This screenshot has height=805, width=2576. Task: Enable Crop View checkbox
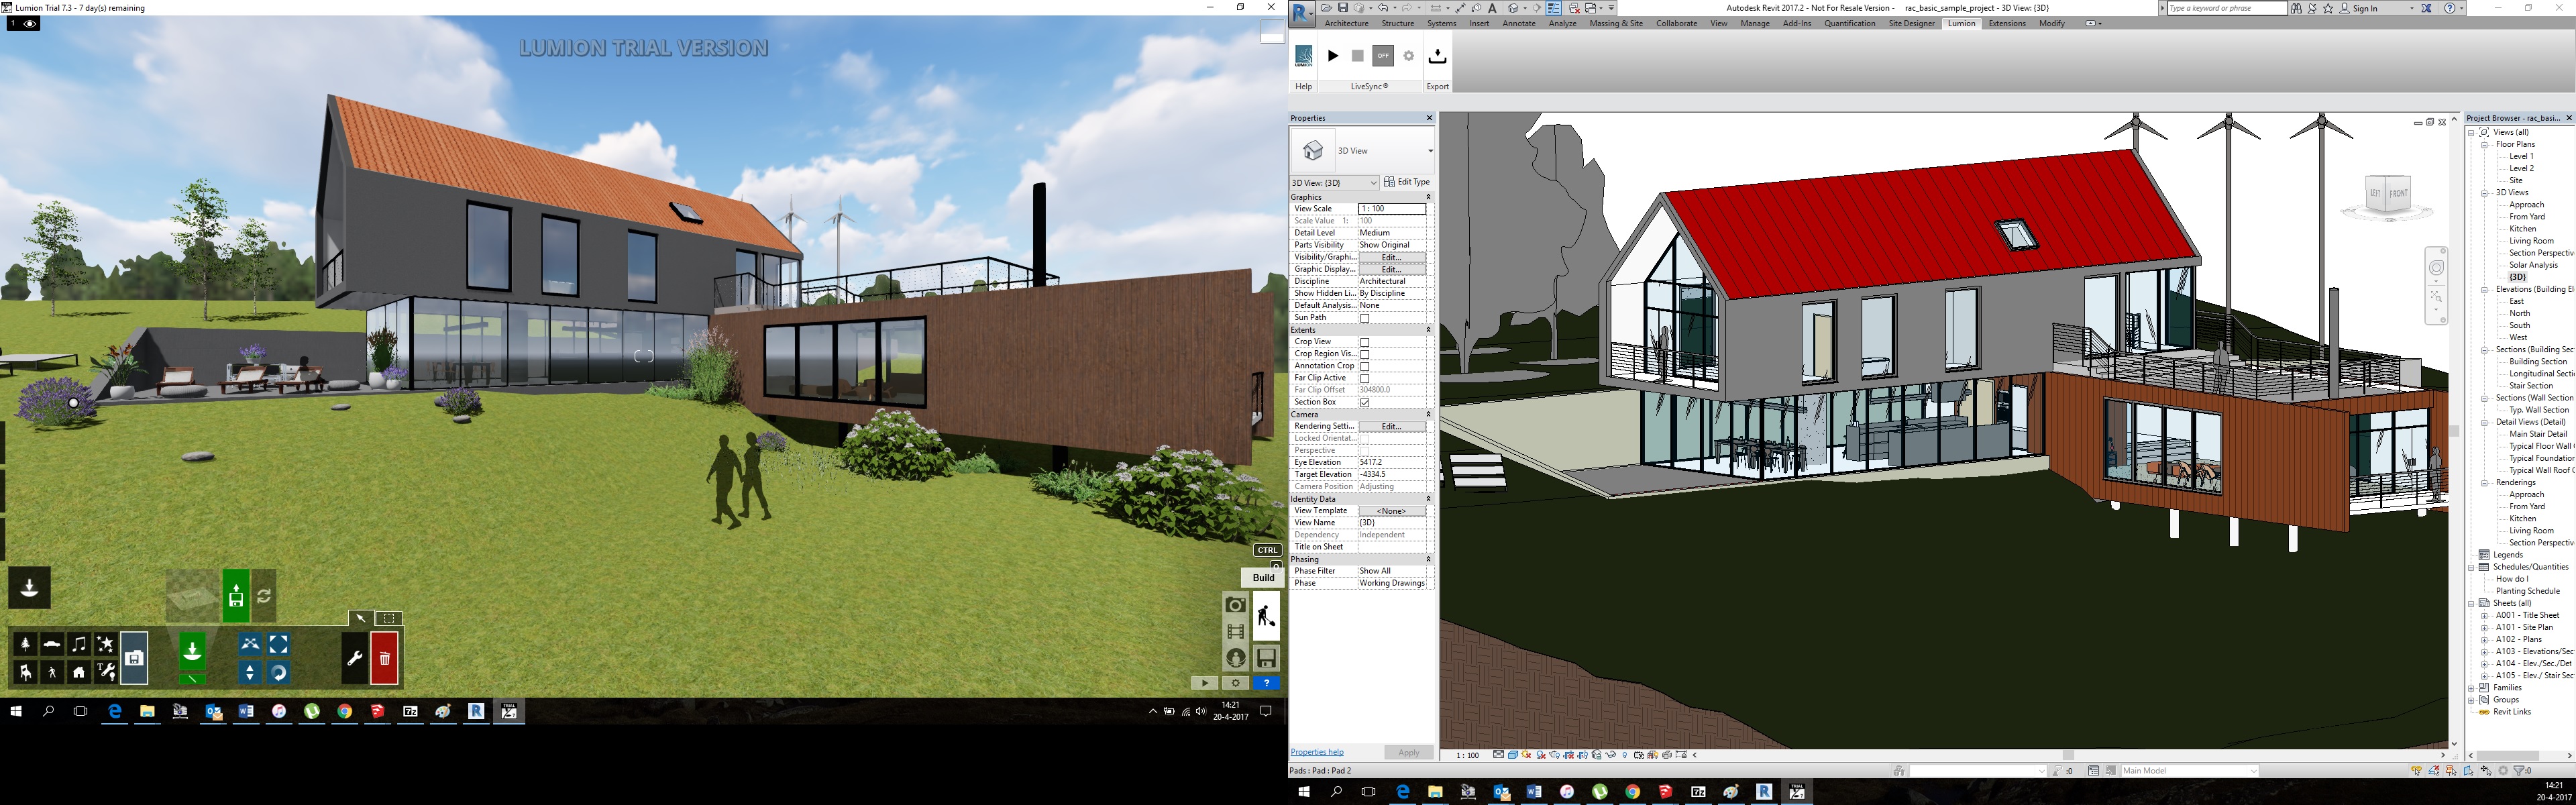pos(1364,342)
